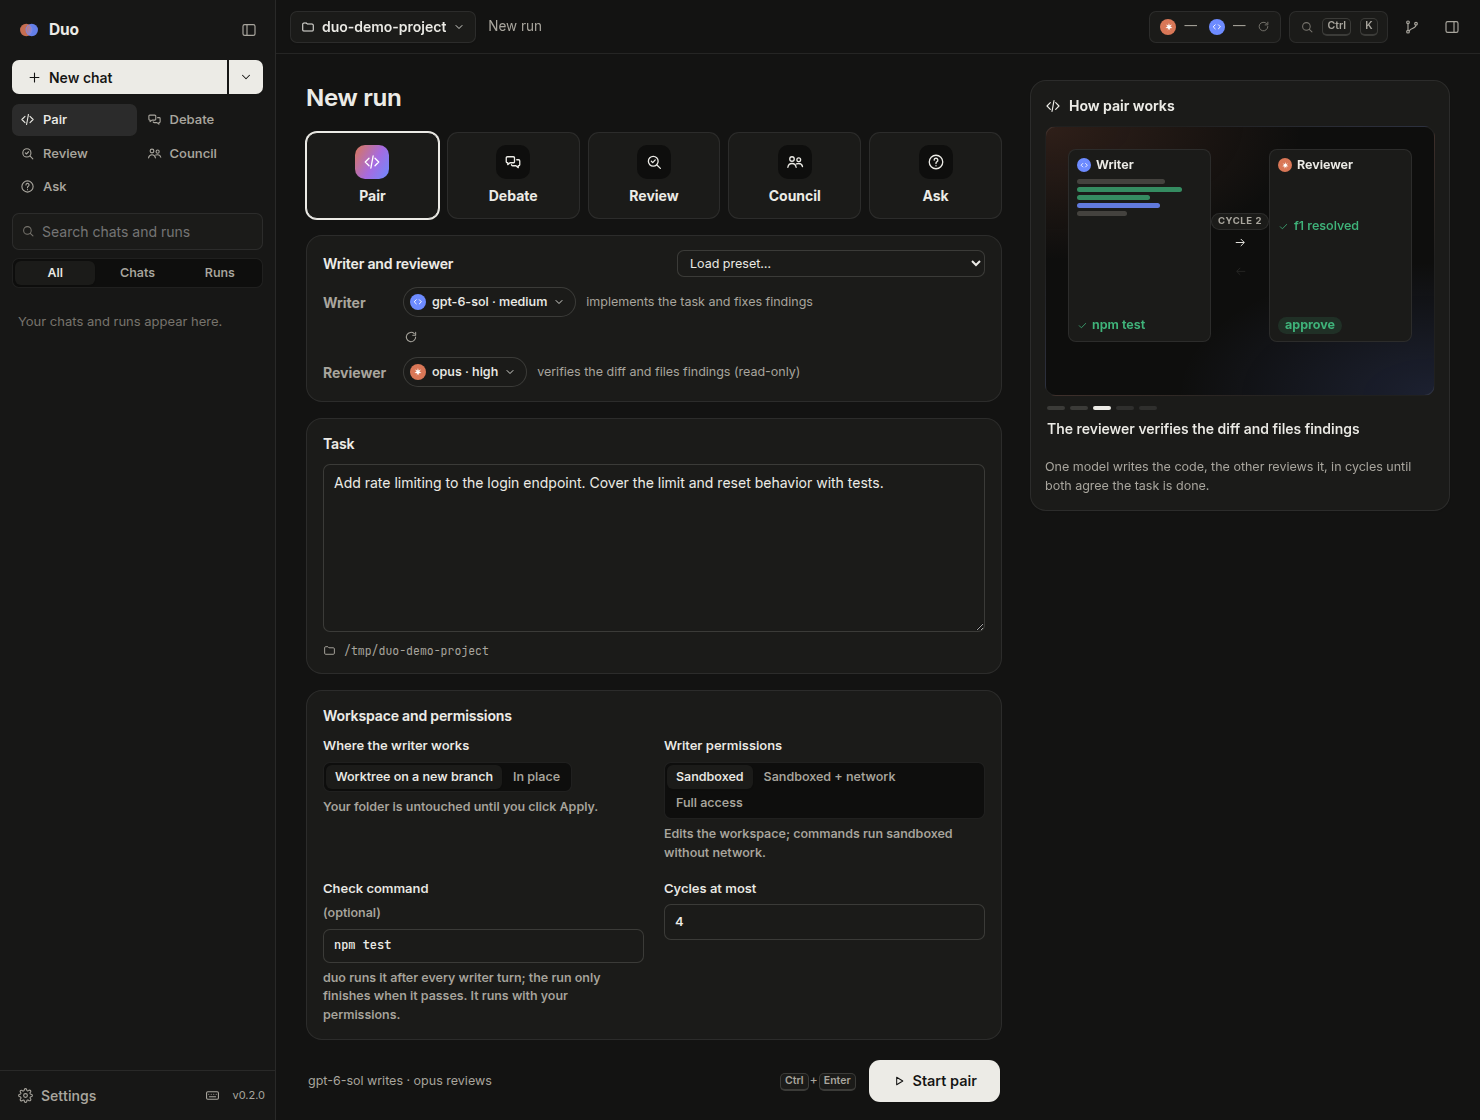Screen dimensions: 1480x1120
Task: Set writer permissions to Sandboxed
Action: click(x=710, y=777)
